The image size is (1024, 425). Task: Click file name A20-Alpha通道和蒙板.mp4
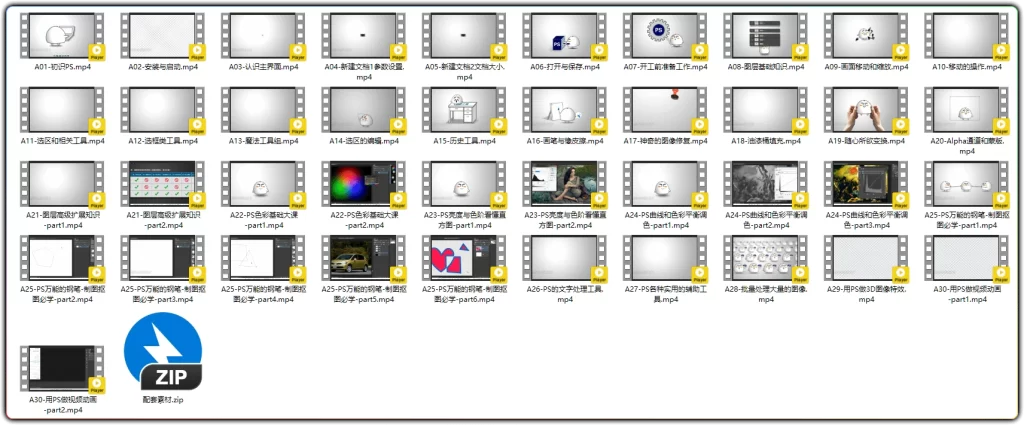967,146
